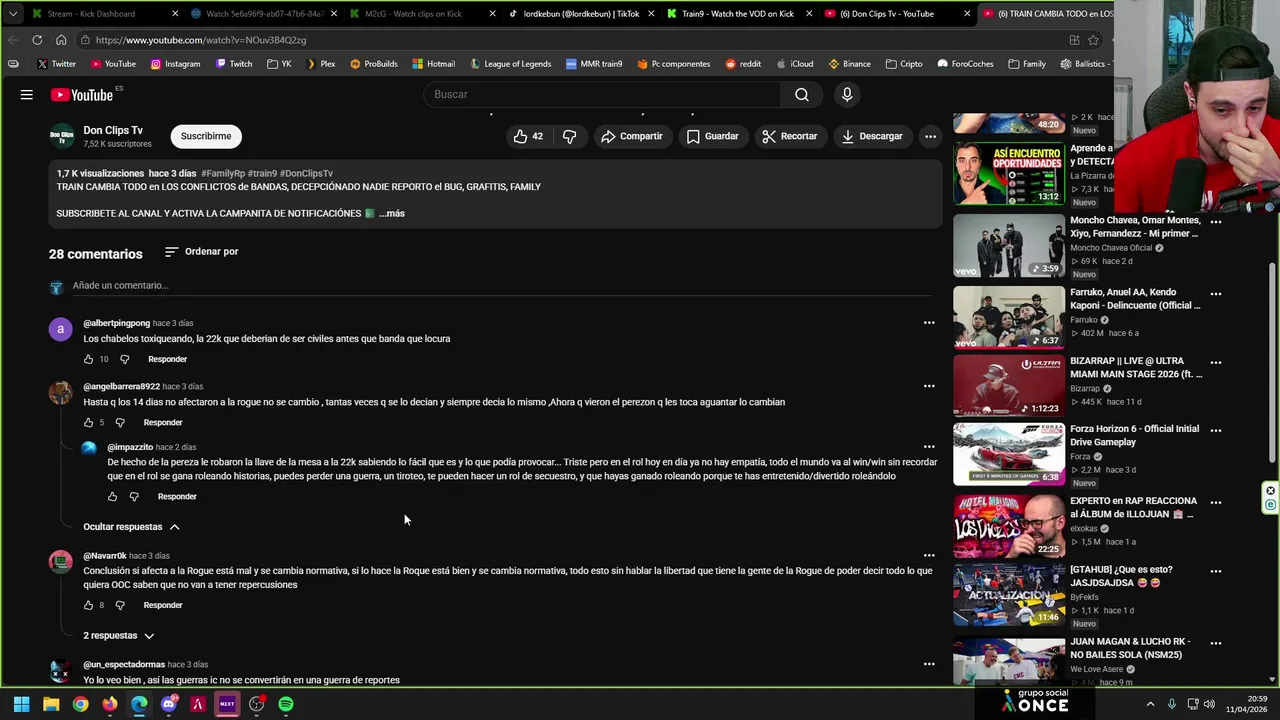Open the Cripto bookmarks folder
Viewport: 1280px width, 720px height.
click(904, 64)
